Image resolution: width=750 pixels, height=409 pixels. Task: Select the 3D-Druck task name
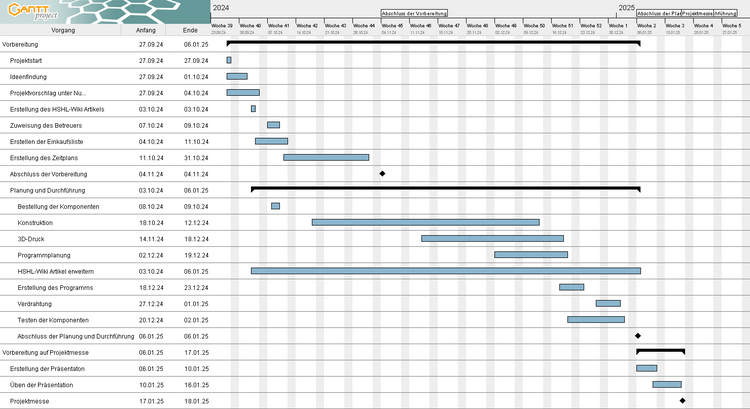tap(31, 238)
